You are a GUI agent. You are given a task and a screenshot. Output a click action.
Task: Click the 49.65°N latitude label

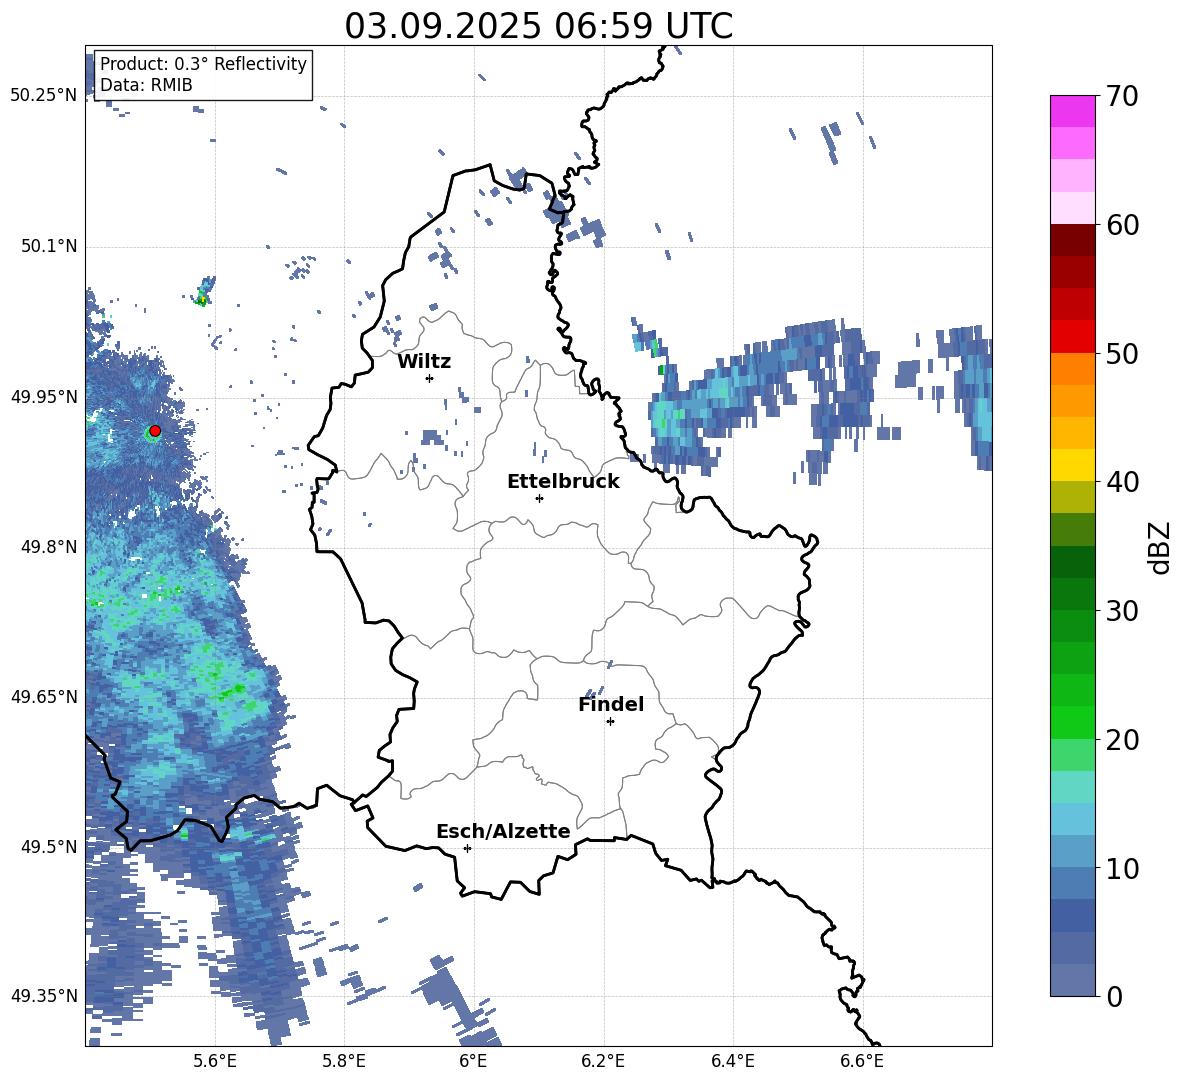click(x=44, y=696)
